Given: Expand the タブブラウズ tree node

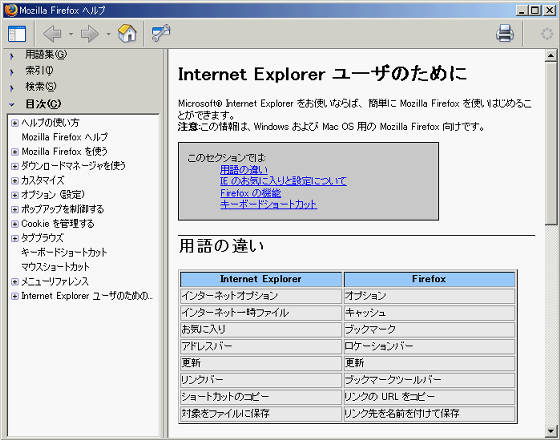Looking at the screenshot, I should (x=15, y=238).
